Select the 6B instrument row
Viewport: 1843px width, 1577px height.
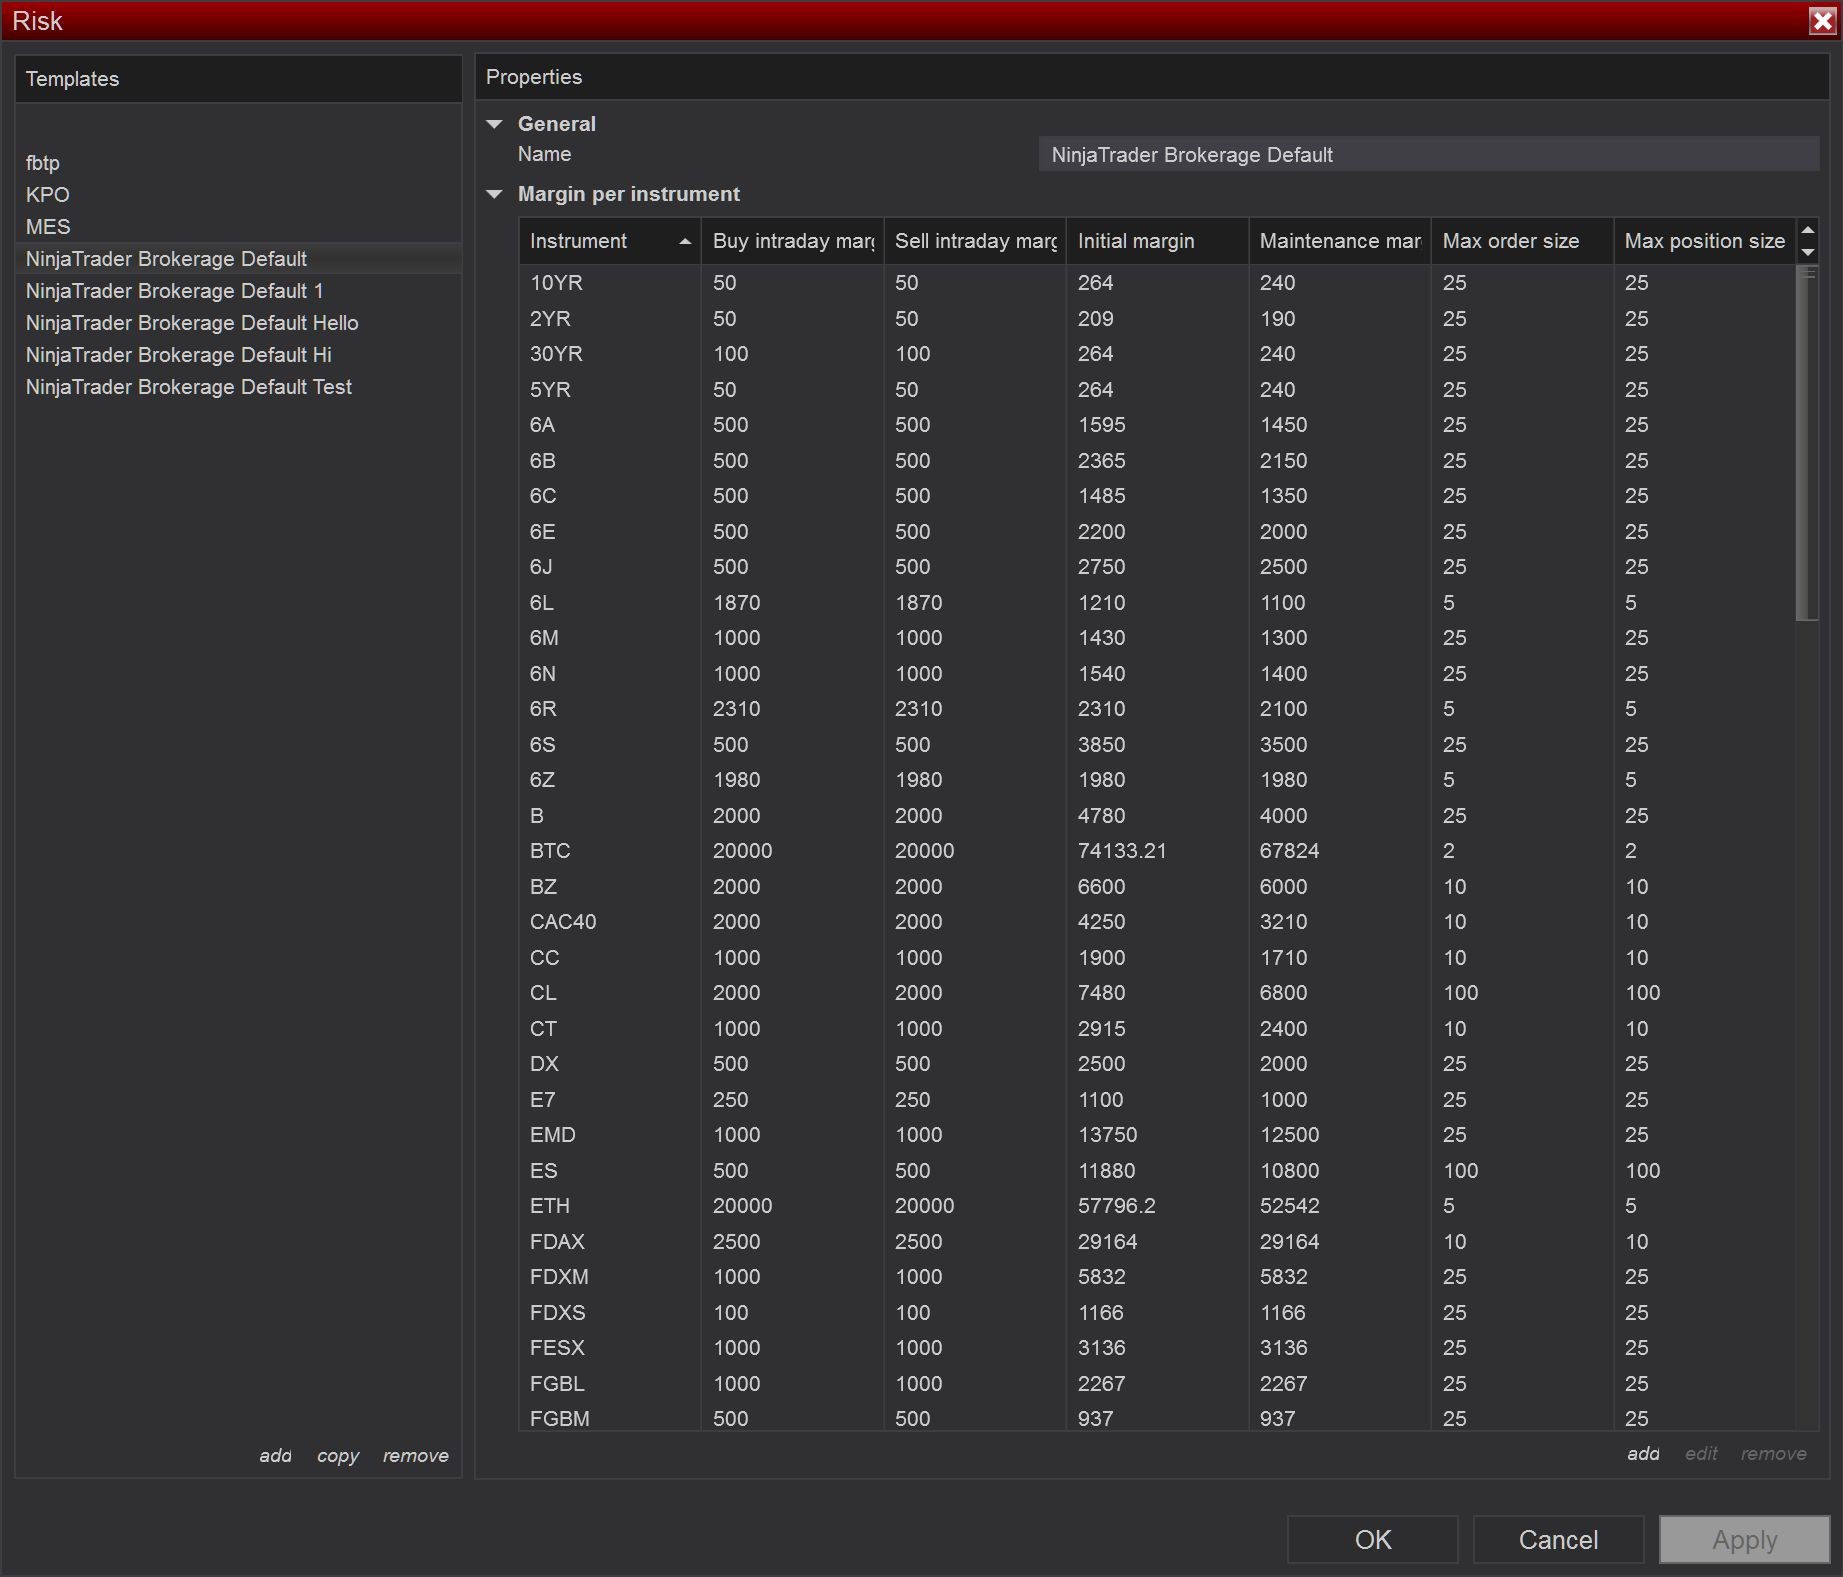pos(1157,461)
